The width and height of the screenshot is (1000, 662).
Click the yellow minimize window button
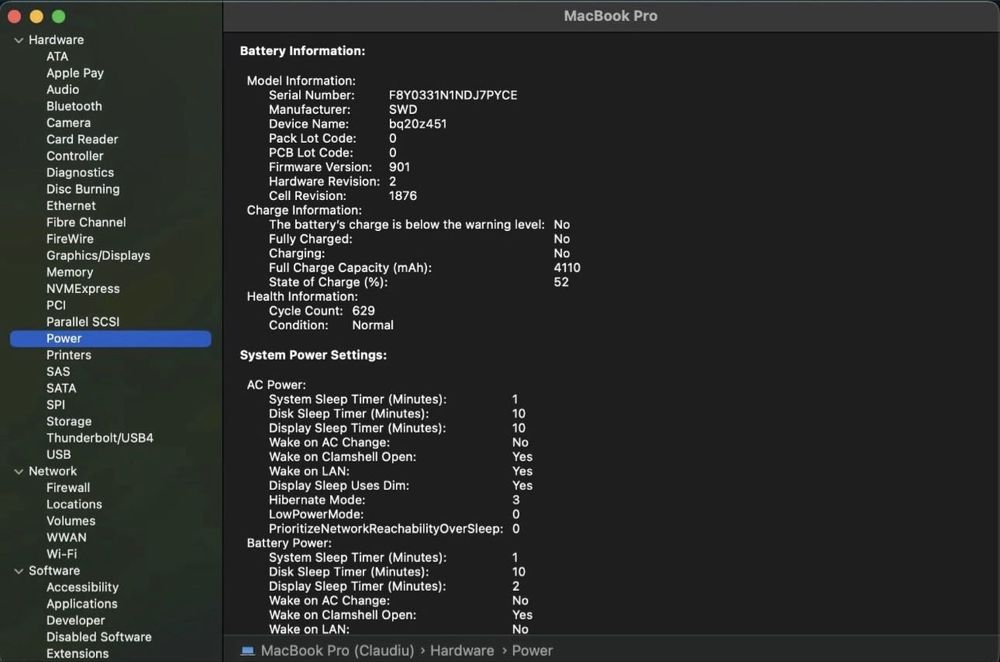pyautogui.click(x=36, y=16)
